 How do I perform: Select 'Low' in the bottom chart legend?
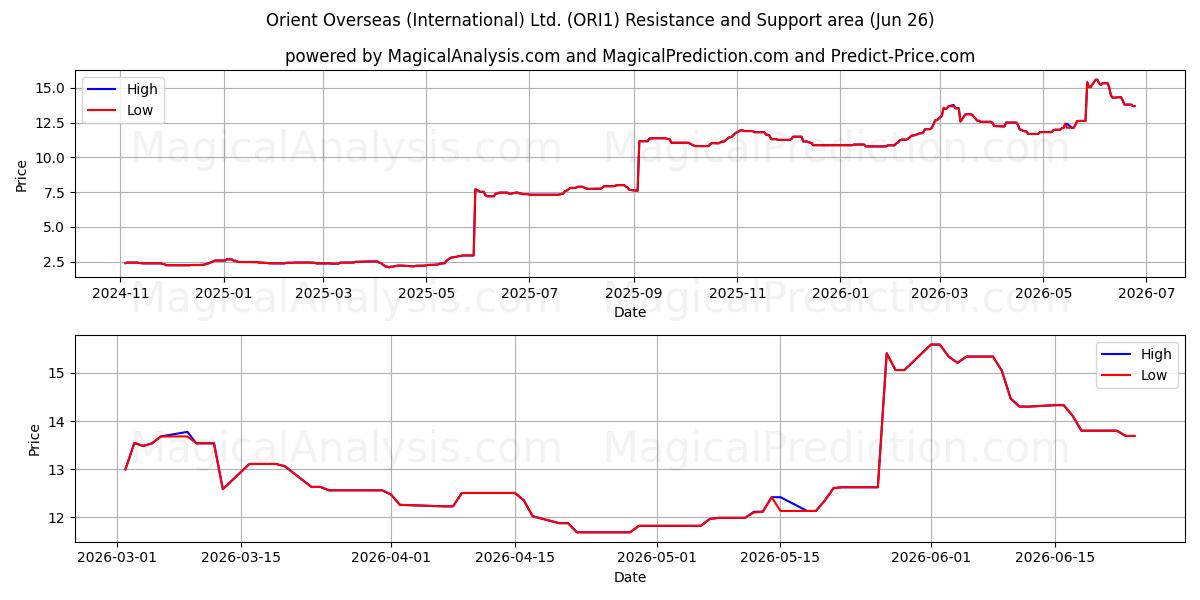1154,375
